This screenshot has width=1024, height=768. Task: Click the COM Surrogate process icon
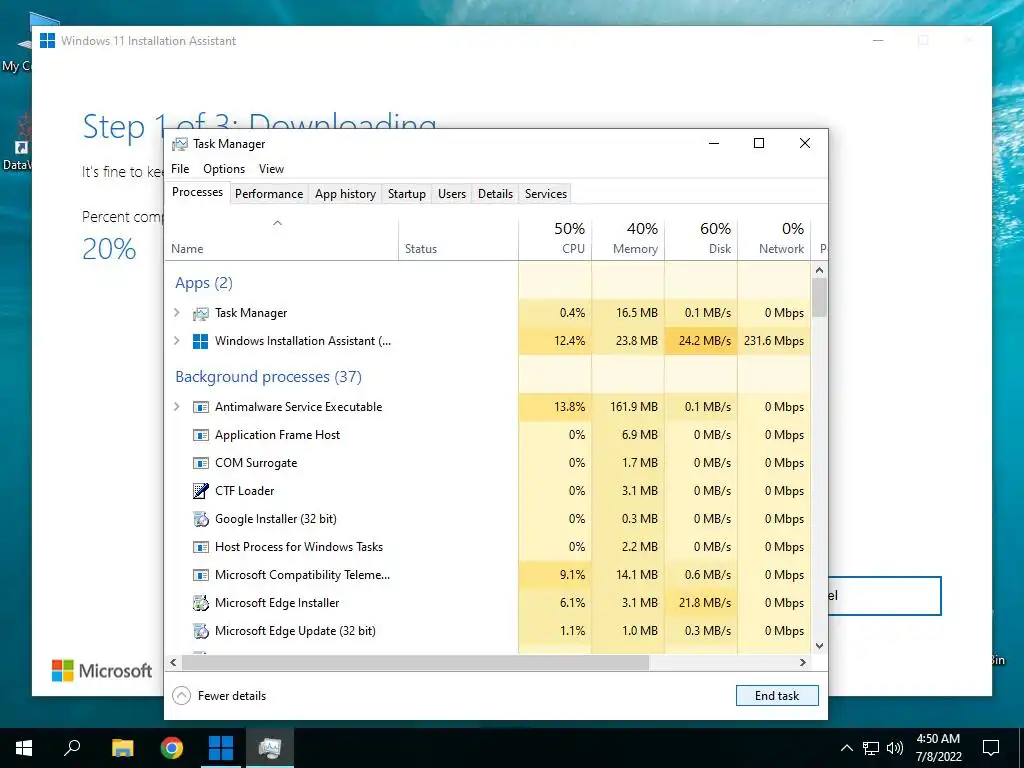pos(200,463)
